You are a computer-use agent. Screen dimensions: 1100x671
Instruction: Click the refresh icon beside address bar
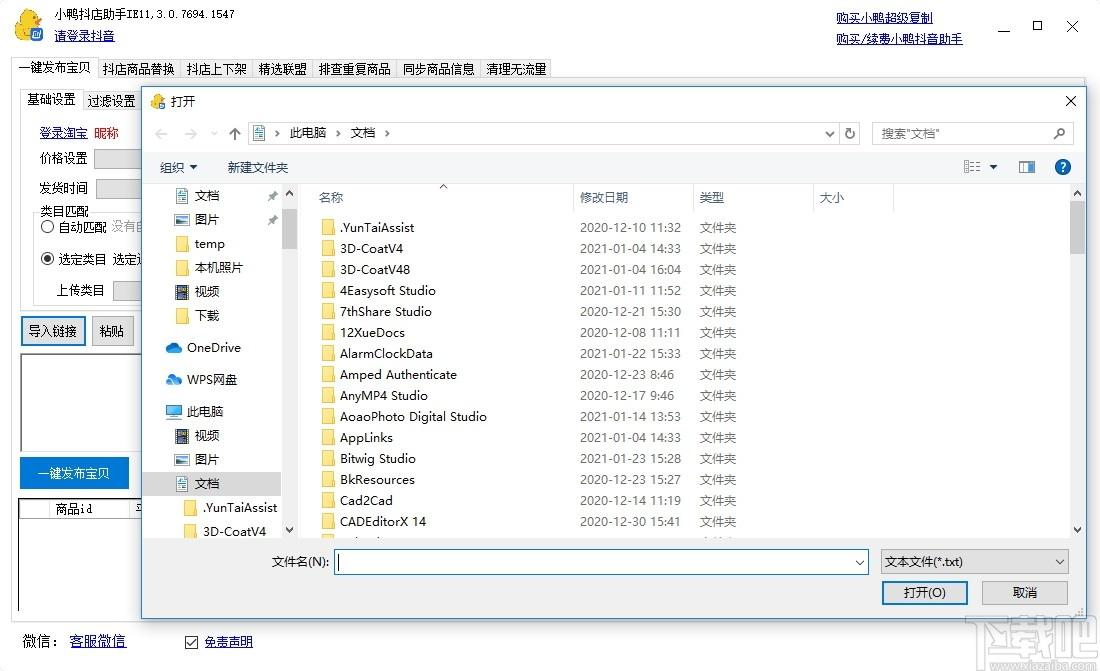coord(850,133)
